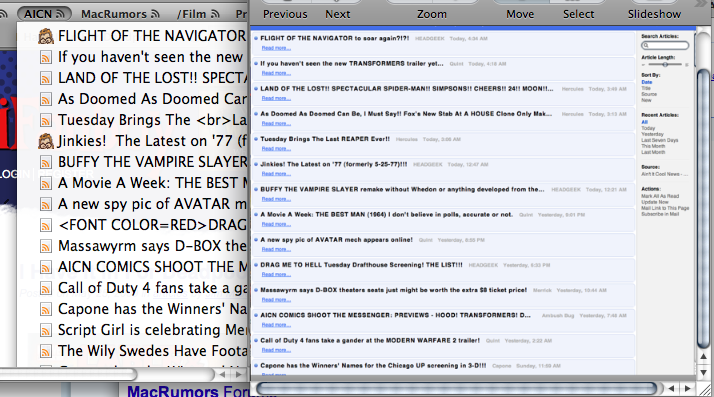Click 'Mail Link to This Page' action
Viewport: 714px width, 397px height.
pyautogui.click(x=665, y=208)
